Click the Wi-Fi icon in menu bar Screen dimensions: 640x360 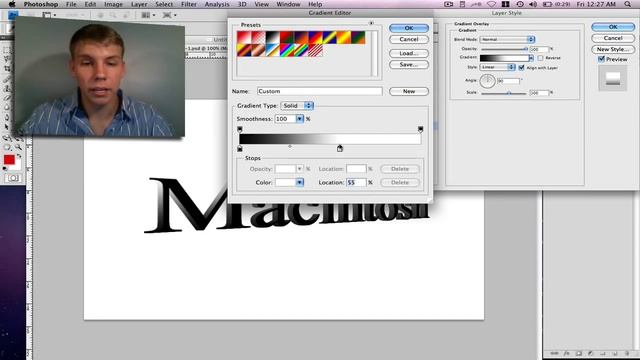tap(491, 4)
